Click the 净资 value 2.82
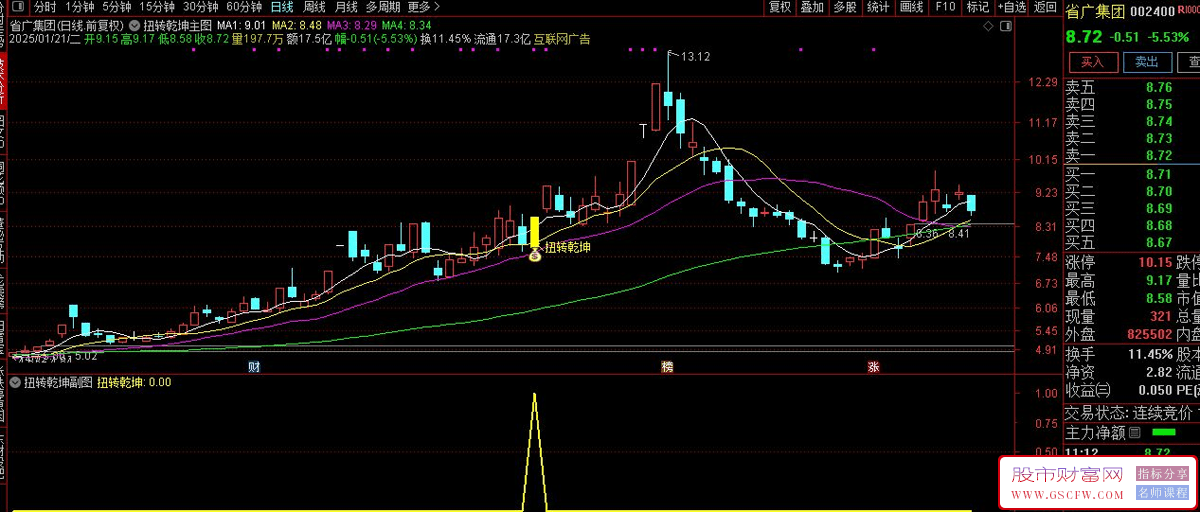Viewport: 1200px width, 512px height. click(1159, 373)
